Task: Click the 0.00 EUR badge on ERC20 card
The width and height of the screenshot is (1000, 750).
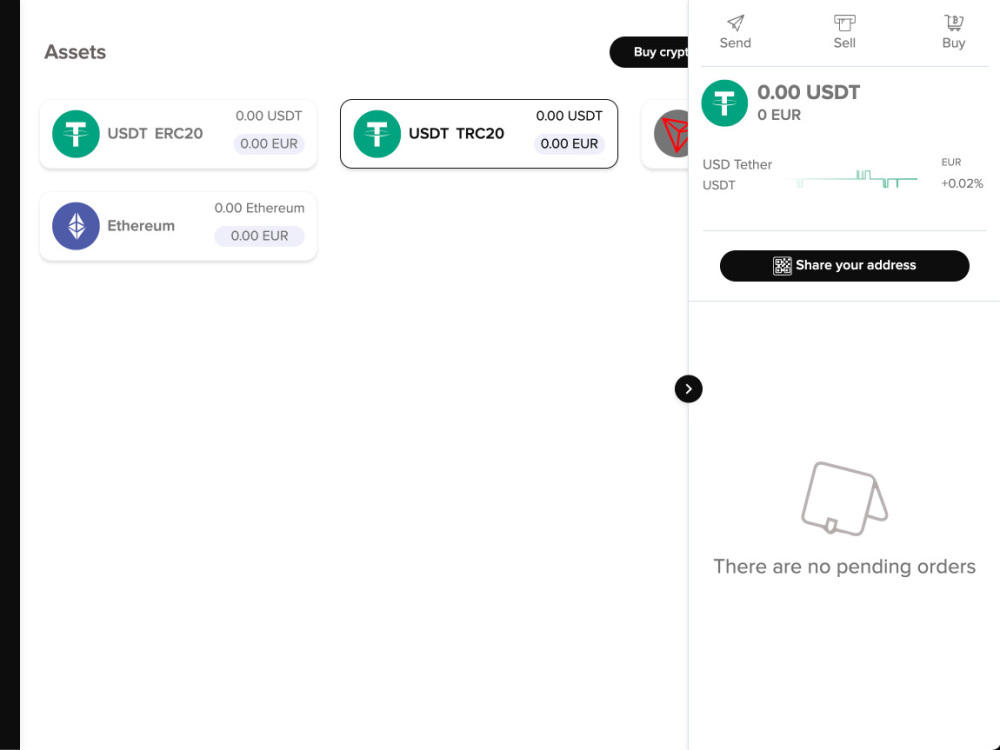Action: [268, 143]
